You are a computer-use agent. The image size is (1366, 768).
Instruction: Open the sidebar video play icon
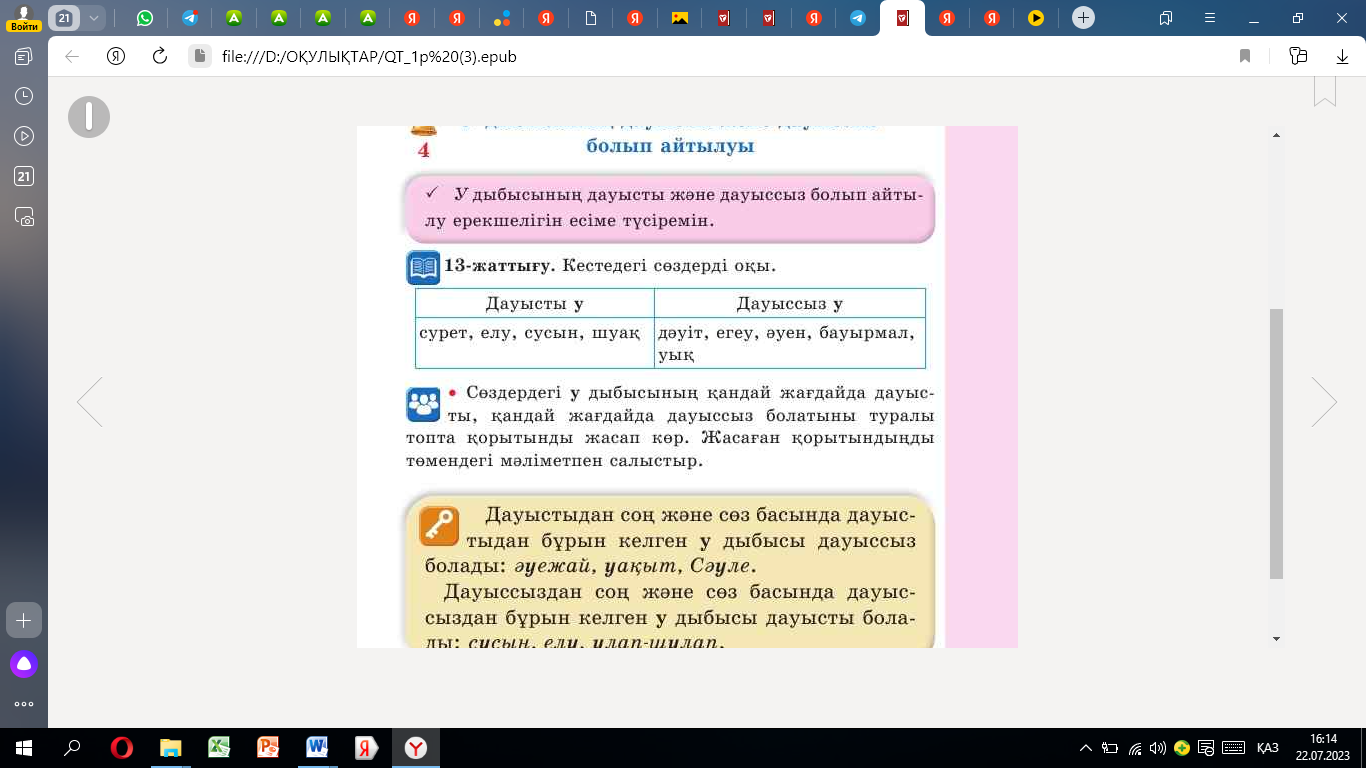24,136
